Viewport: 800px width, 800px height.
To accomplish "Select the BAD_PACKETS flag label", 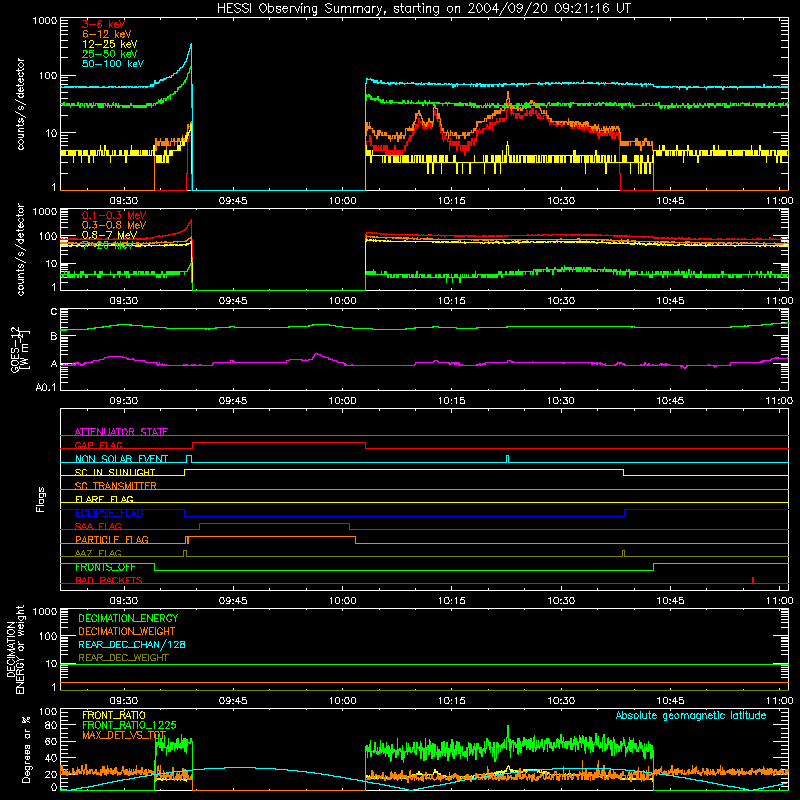I will (x=109, y=580).
